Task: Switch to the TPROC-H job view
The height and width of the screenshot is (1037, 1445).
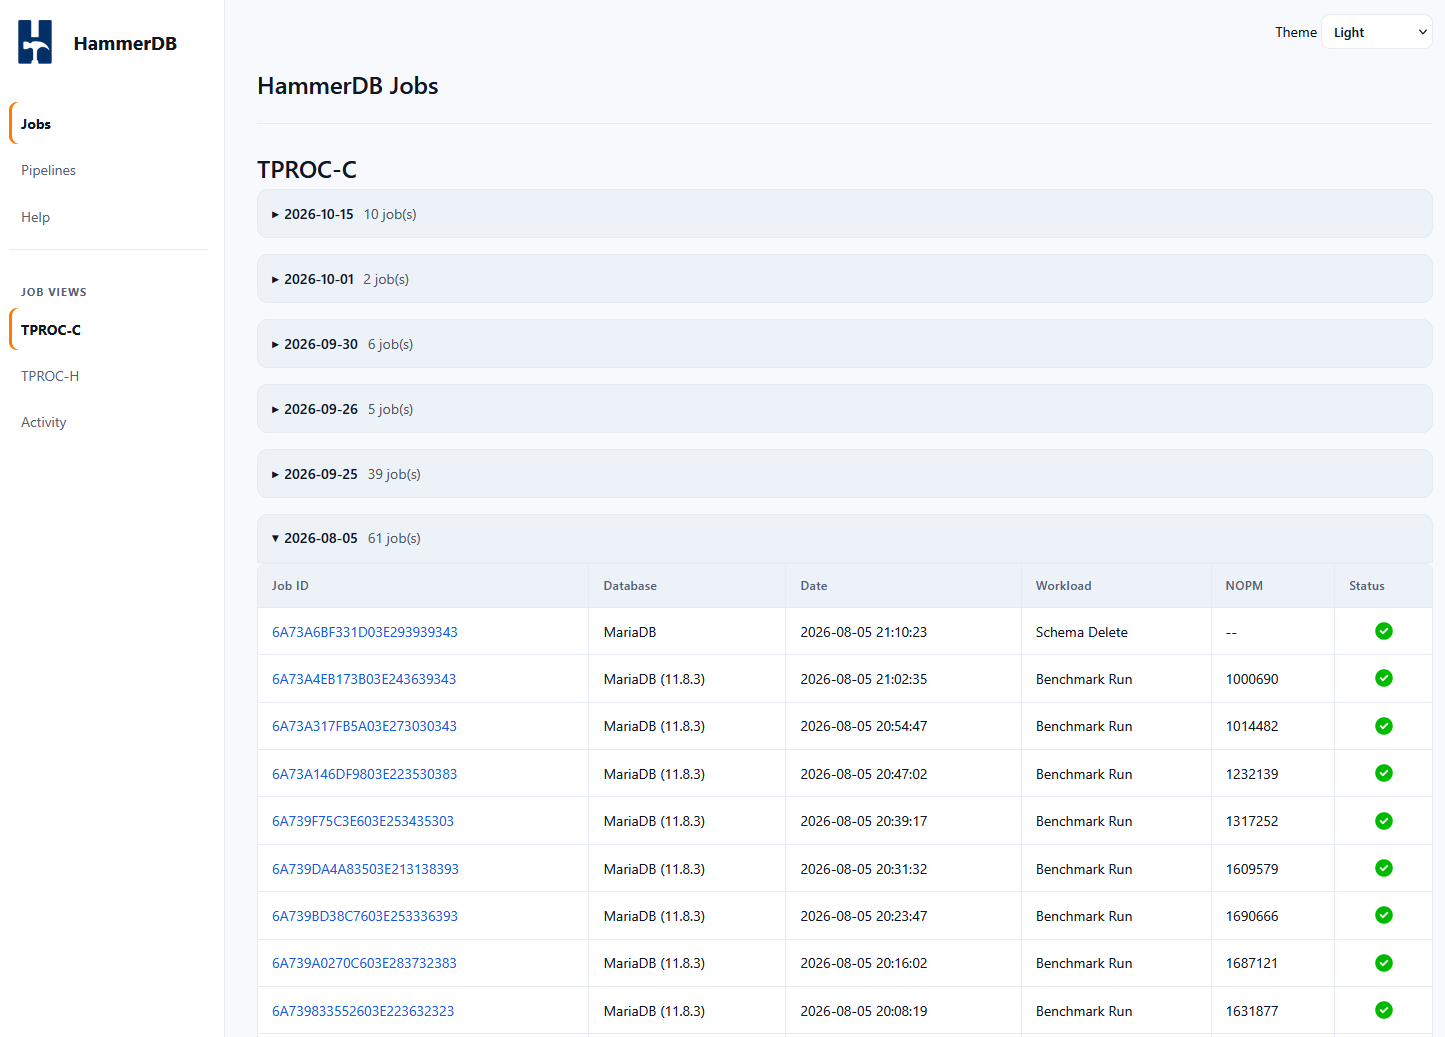Action: (x=108, y=376)
